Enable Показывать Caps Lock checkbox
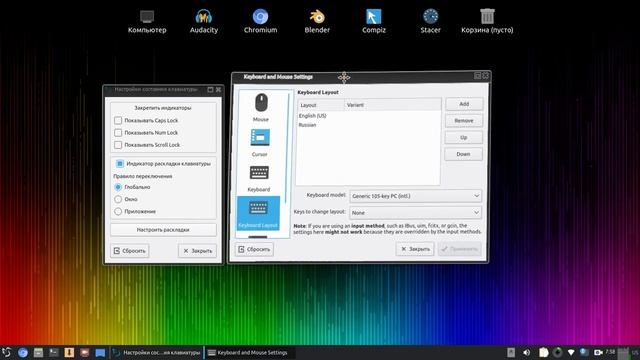640x360 pixels. click(118, 120)
